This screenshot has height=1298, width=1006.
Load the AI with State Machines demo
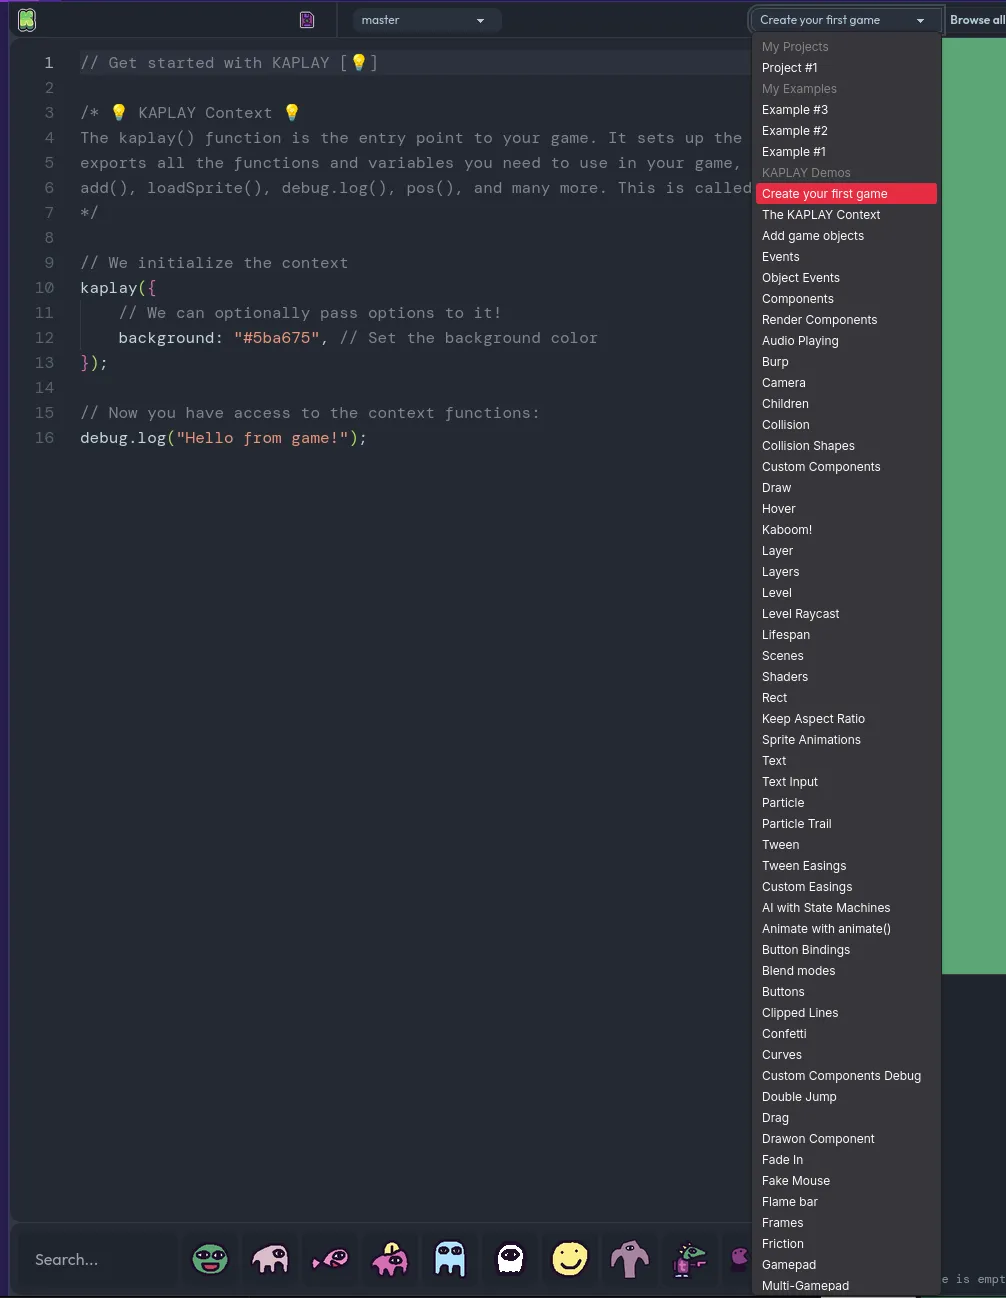846,908
